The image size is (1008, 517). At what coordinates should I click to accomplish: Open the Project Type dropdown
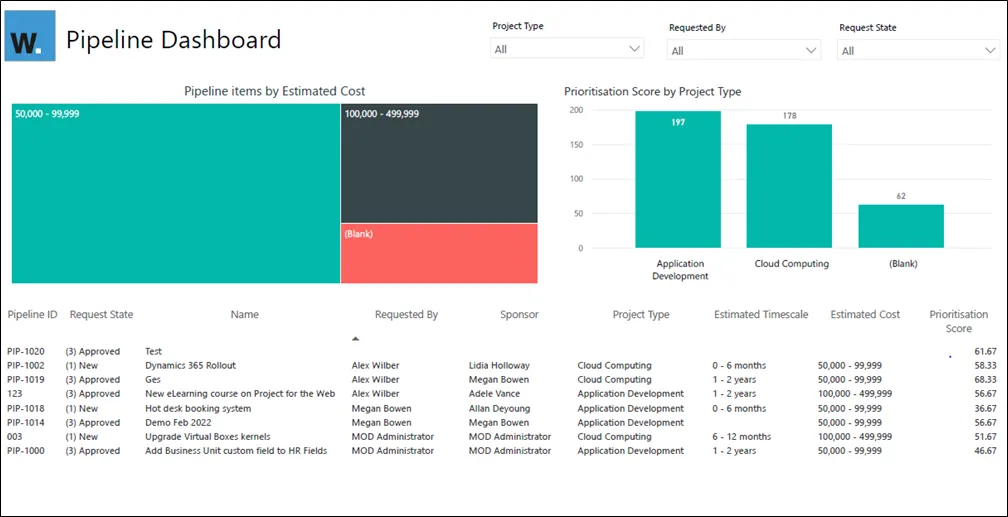click(x=567, y=48)
